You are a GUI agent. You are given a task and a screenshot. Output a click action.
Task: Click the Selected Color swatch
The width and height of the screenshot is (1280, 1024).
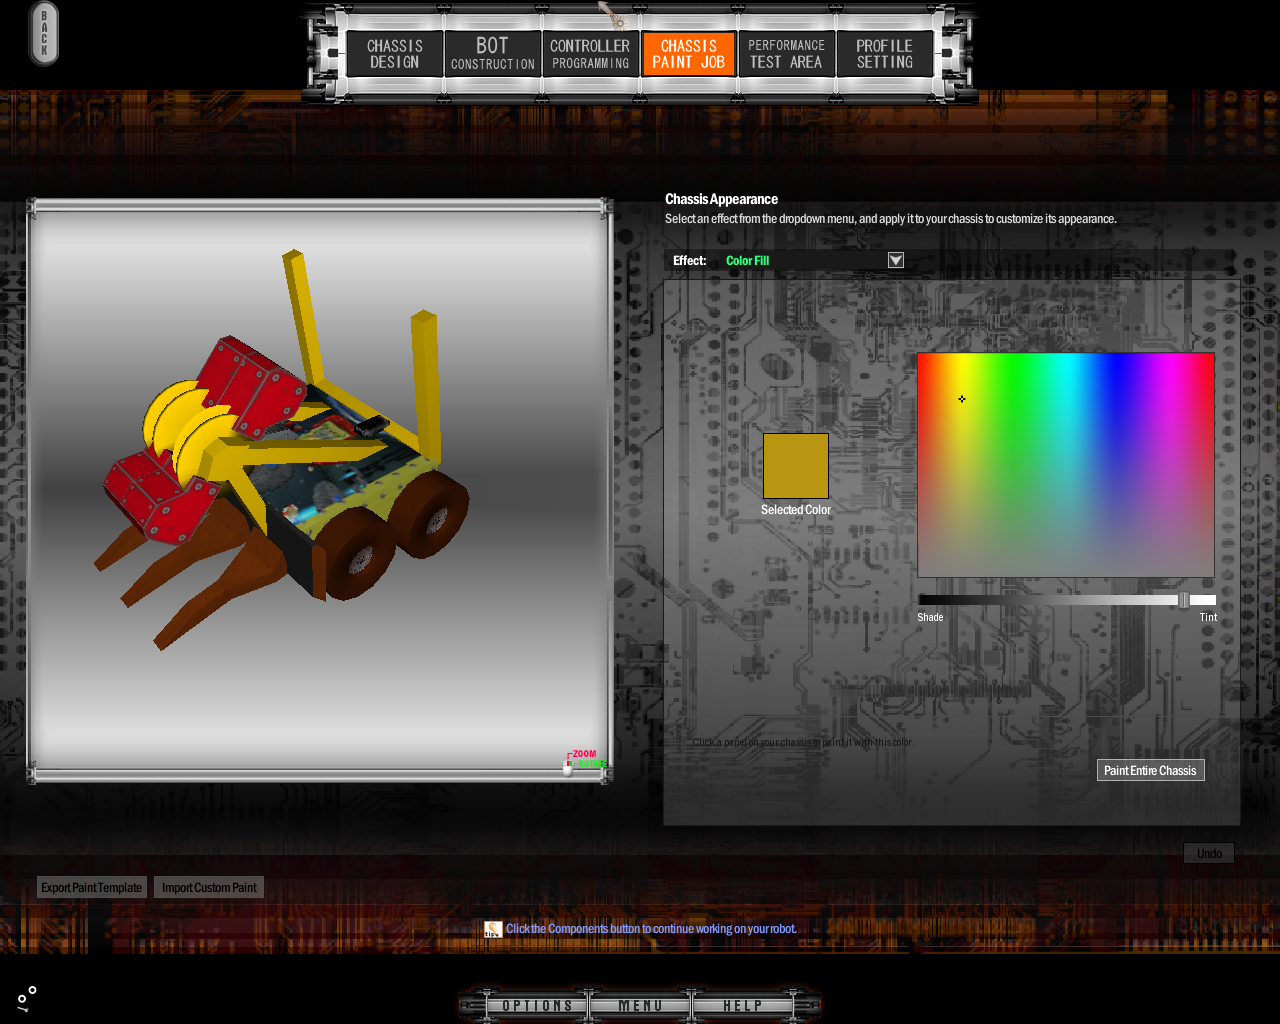pos(796,466)
